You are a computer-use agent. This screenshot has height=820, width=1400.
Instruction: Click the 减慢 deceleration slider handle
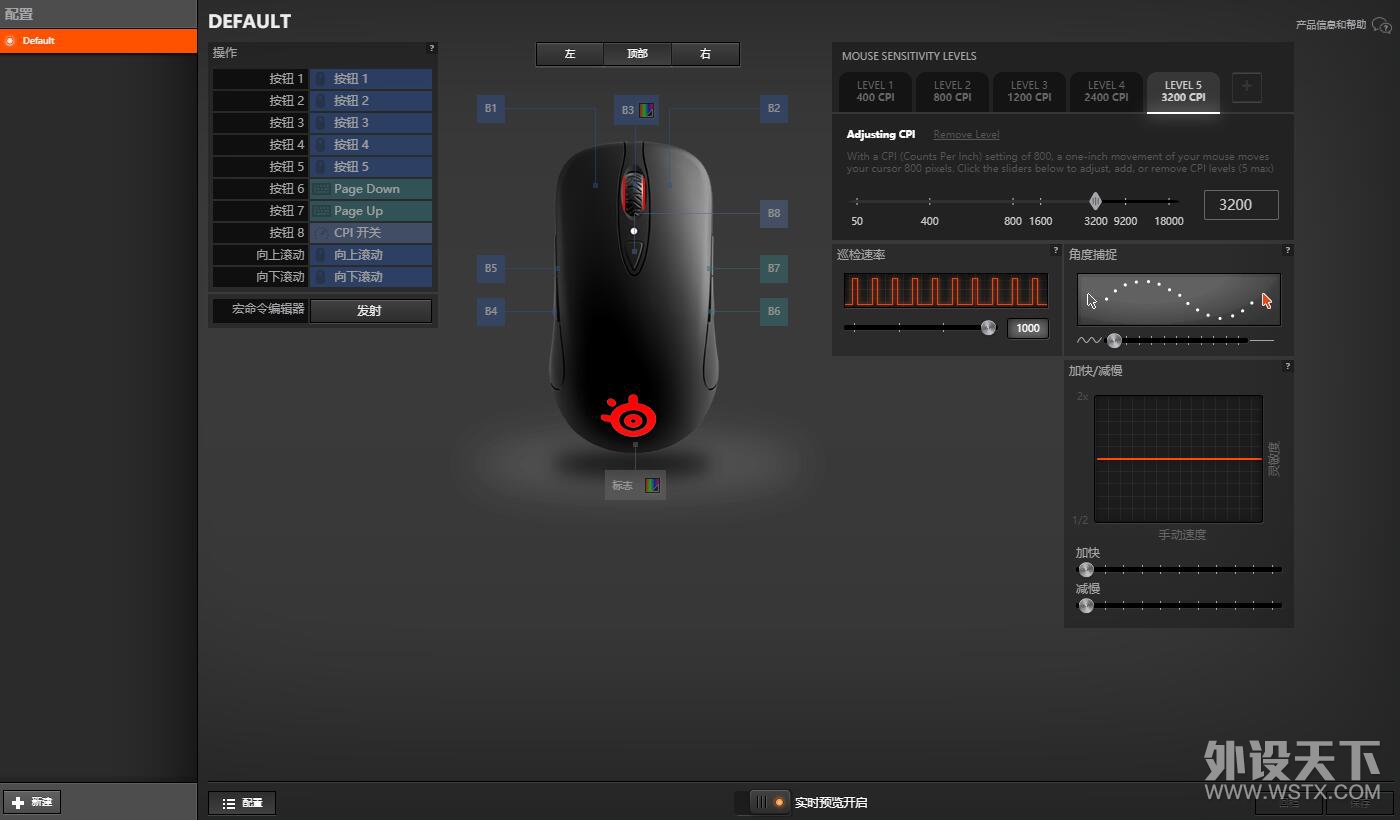[x=1086, y=605]
